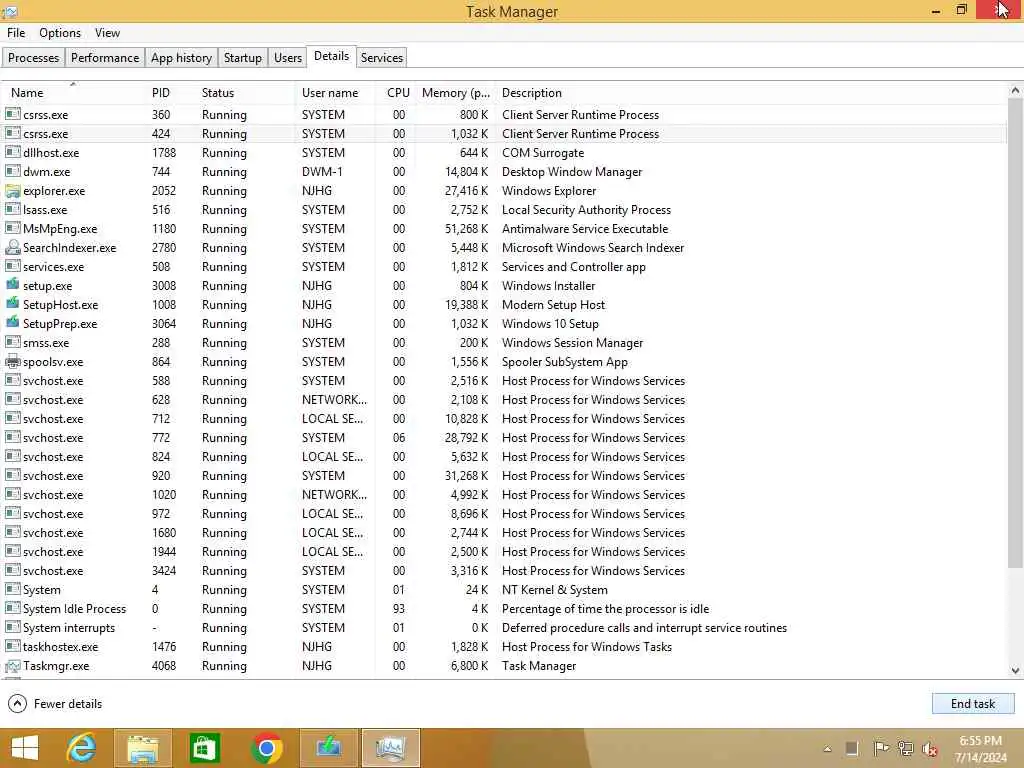Click the muted volume tray icon
The image size is (1024, 768).
(x=930, y=748)
